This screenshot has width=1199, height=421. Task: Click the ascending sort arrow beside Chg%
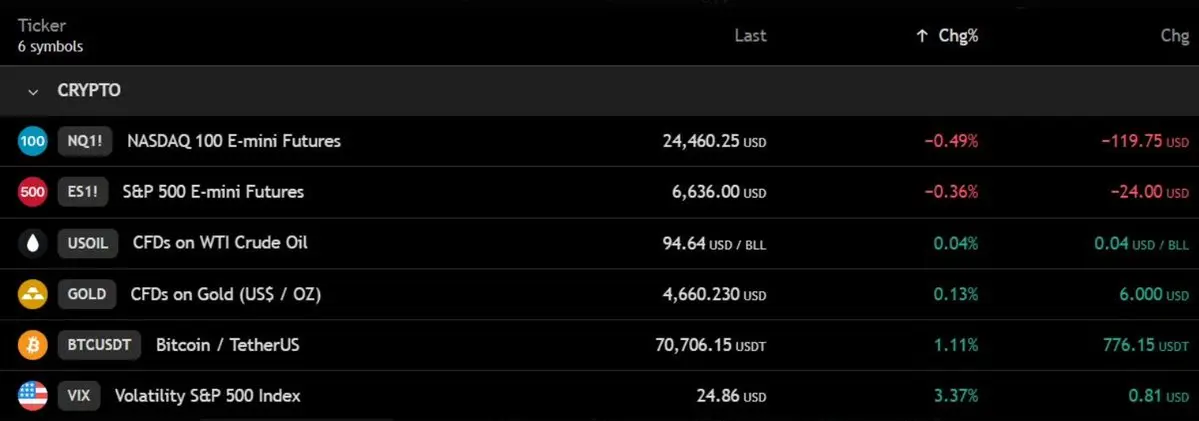pyautogui.click(x=922, y=36)
